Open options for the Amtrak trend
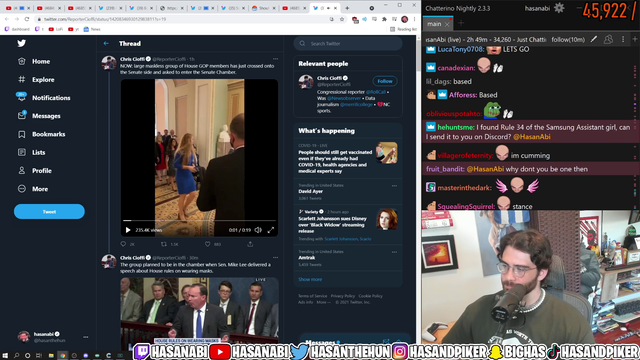This screenshot has height=360, width=640. [394, 252]
